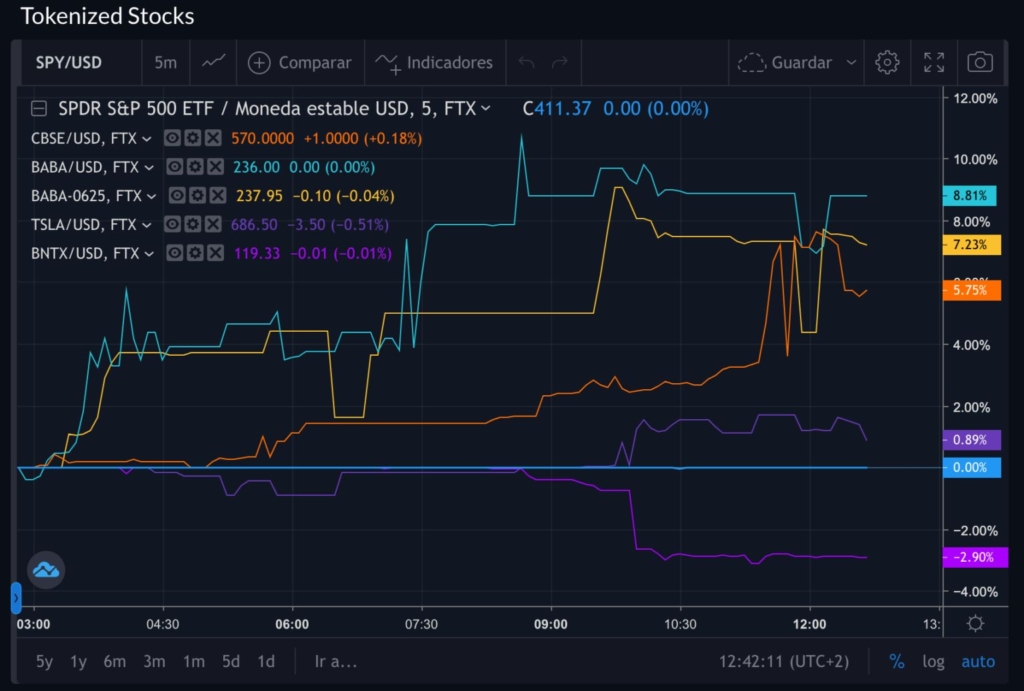Open the Indicadores indicators panel

(435, 62)
